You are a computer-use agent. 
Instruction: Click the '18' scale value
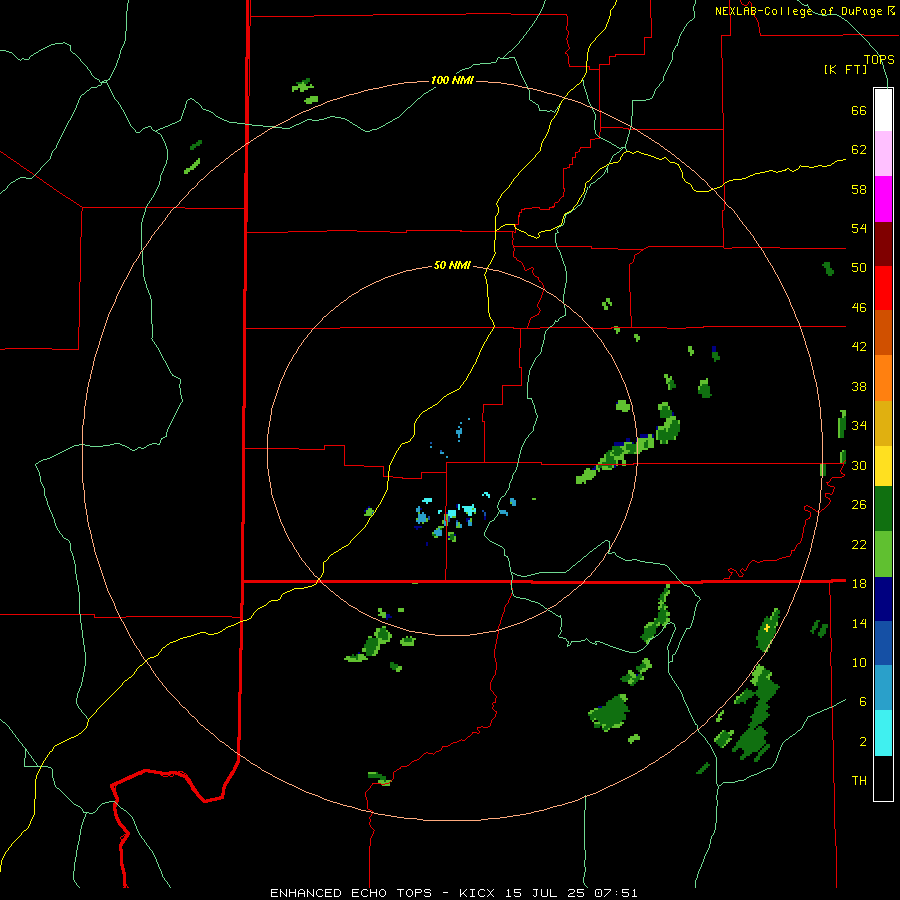(859, 584)
